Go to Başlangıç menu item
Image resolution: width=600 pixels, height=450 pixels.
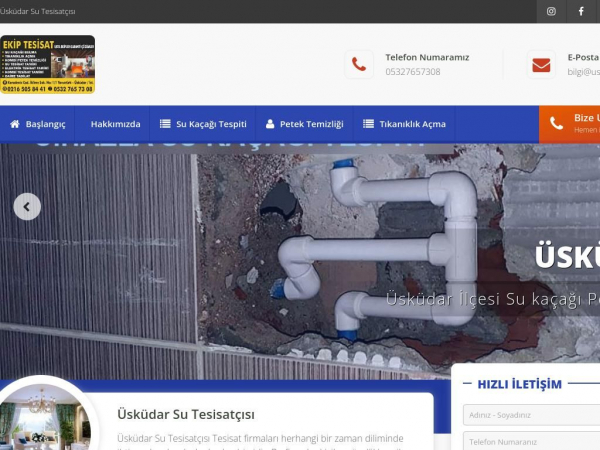(x=38, y=124)
